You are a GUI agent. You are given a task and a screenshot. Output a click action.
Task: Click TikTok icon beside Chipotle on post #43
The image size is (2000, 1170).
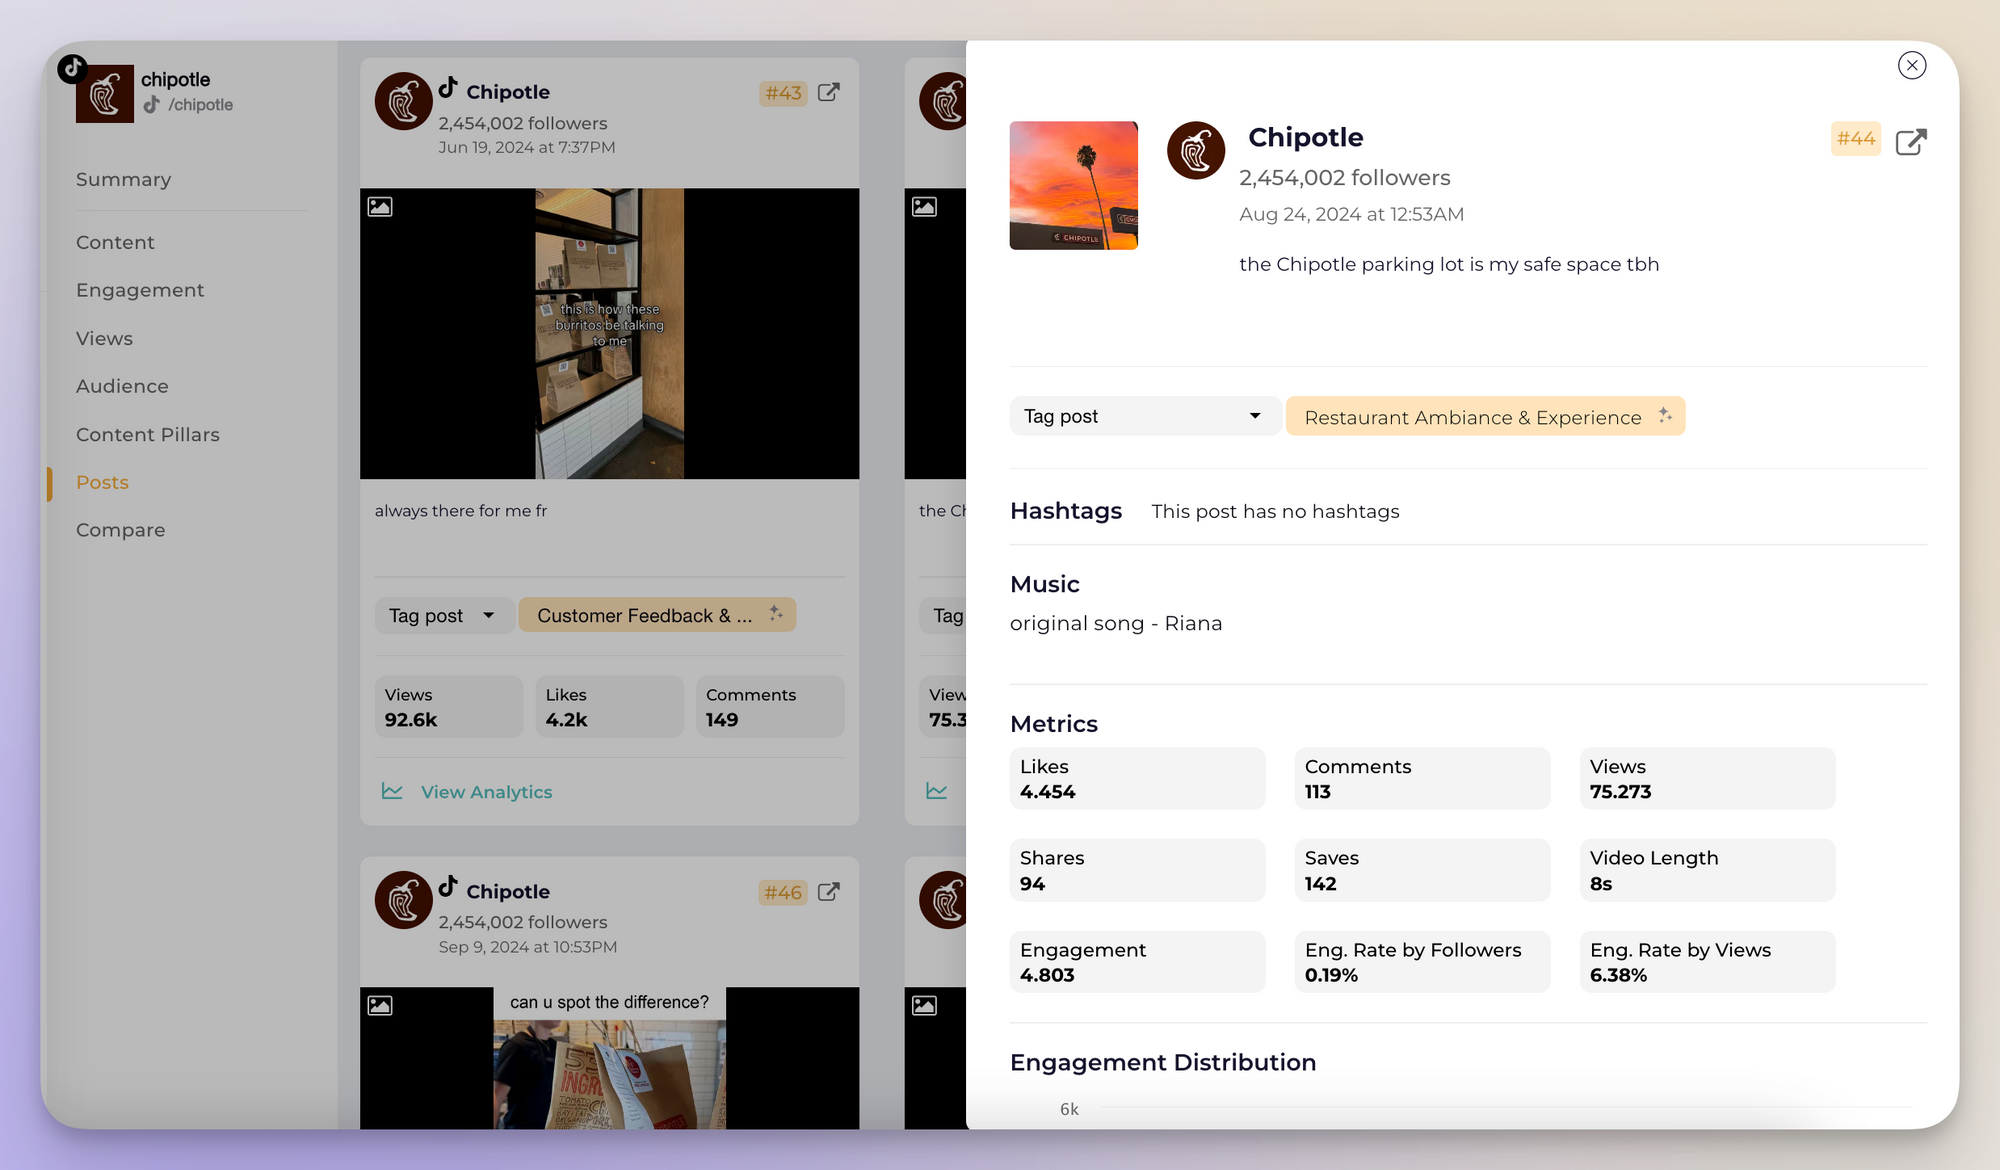[x=448, y=88]
